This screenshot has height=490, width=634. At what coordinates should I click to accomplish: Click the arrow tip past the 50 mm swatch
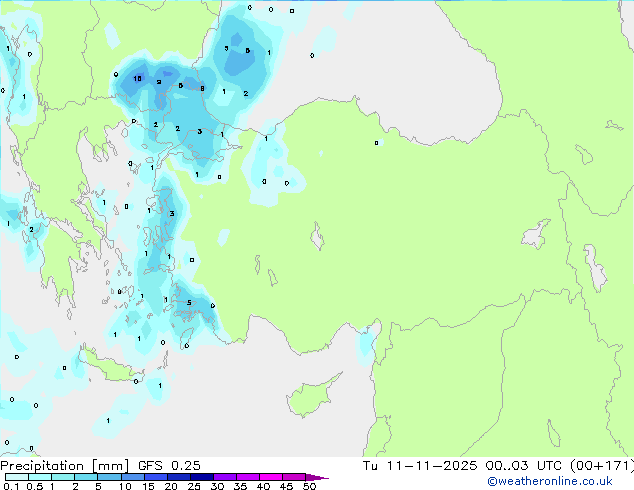[317, 477]
